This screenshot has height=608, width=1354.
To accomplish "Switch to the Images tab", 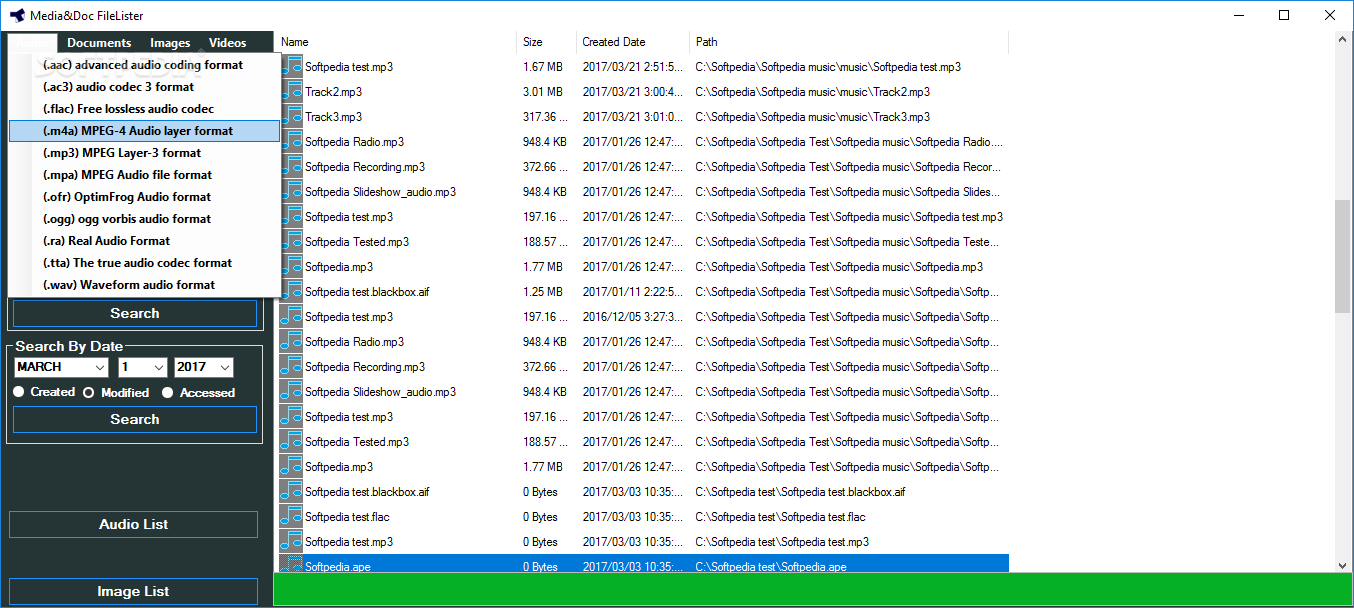I will point(170,43).
